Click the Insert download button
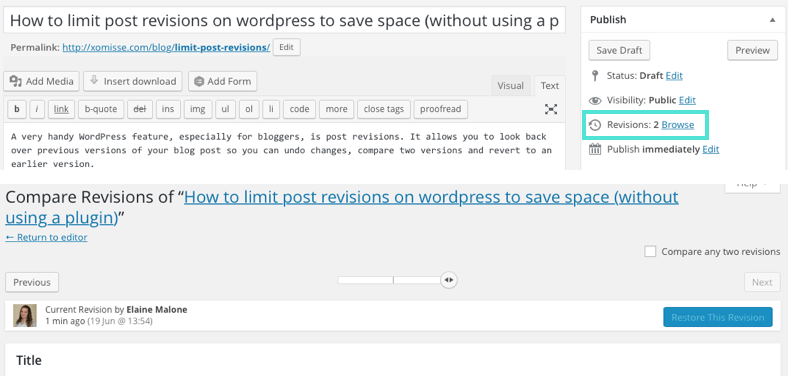 click(133, 81)
